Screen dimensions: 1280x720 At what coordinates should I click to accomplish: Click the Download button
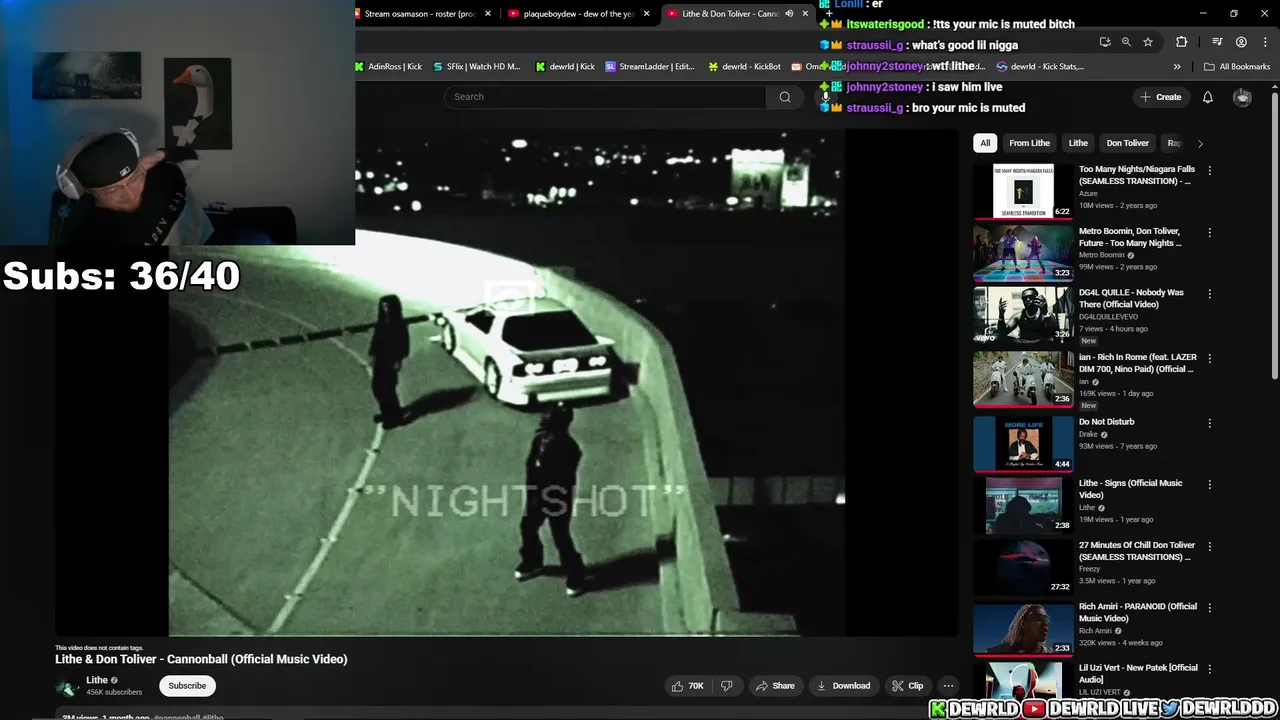[843, 686]
